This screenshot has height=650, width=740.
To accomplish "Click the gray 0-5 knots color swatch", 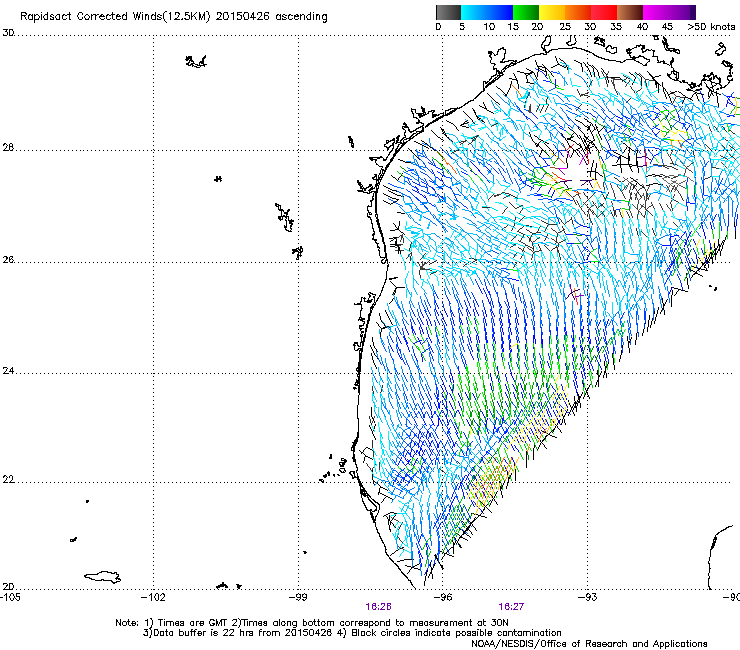I will tap(448, 12).
